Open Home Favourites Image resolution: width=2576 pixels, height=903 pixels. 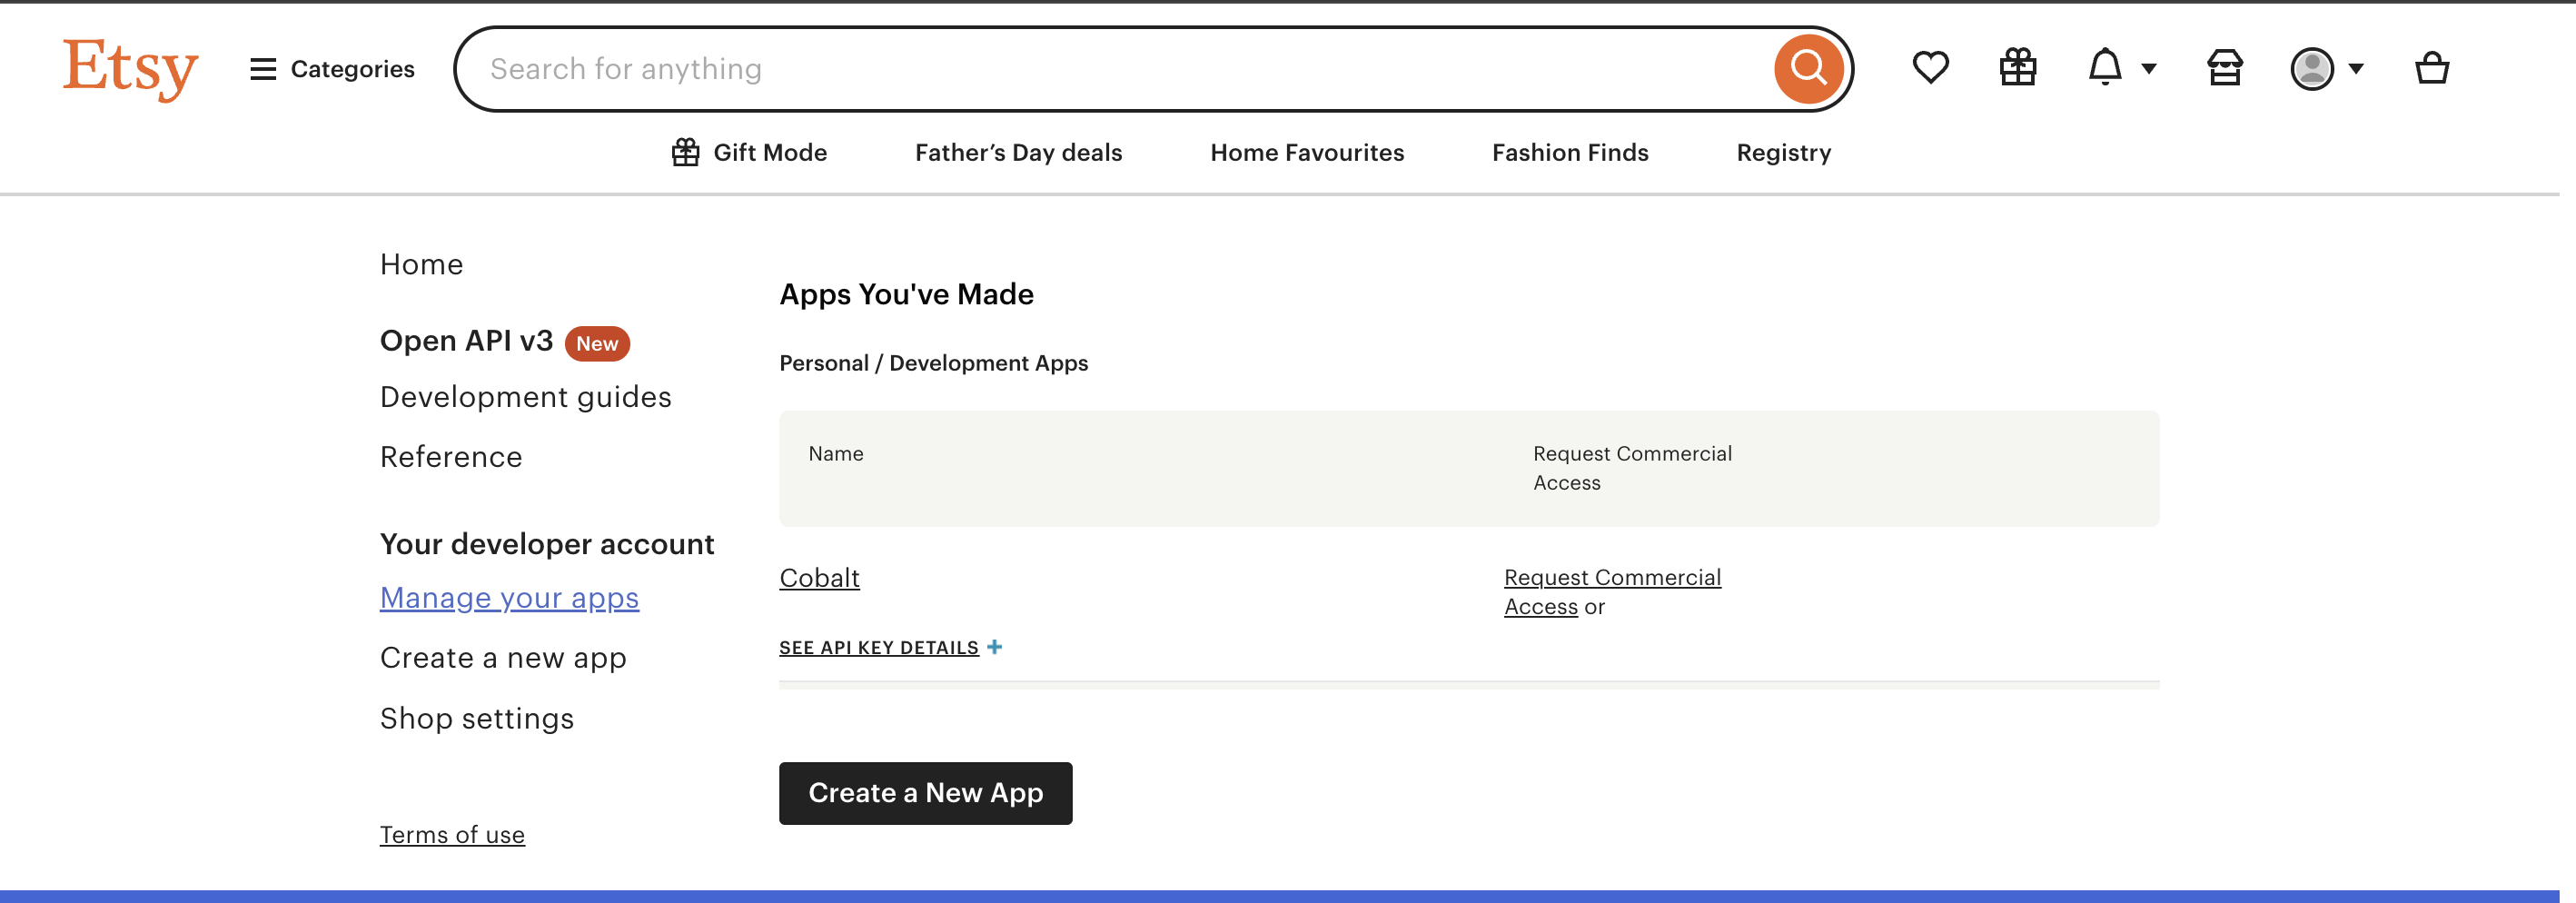pyautogui.click(x=1307, y=153)
